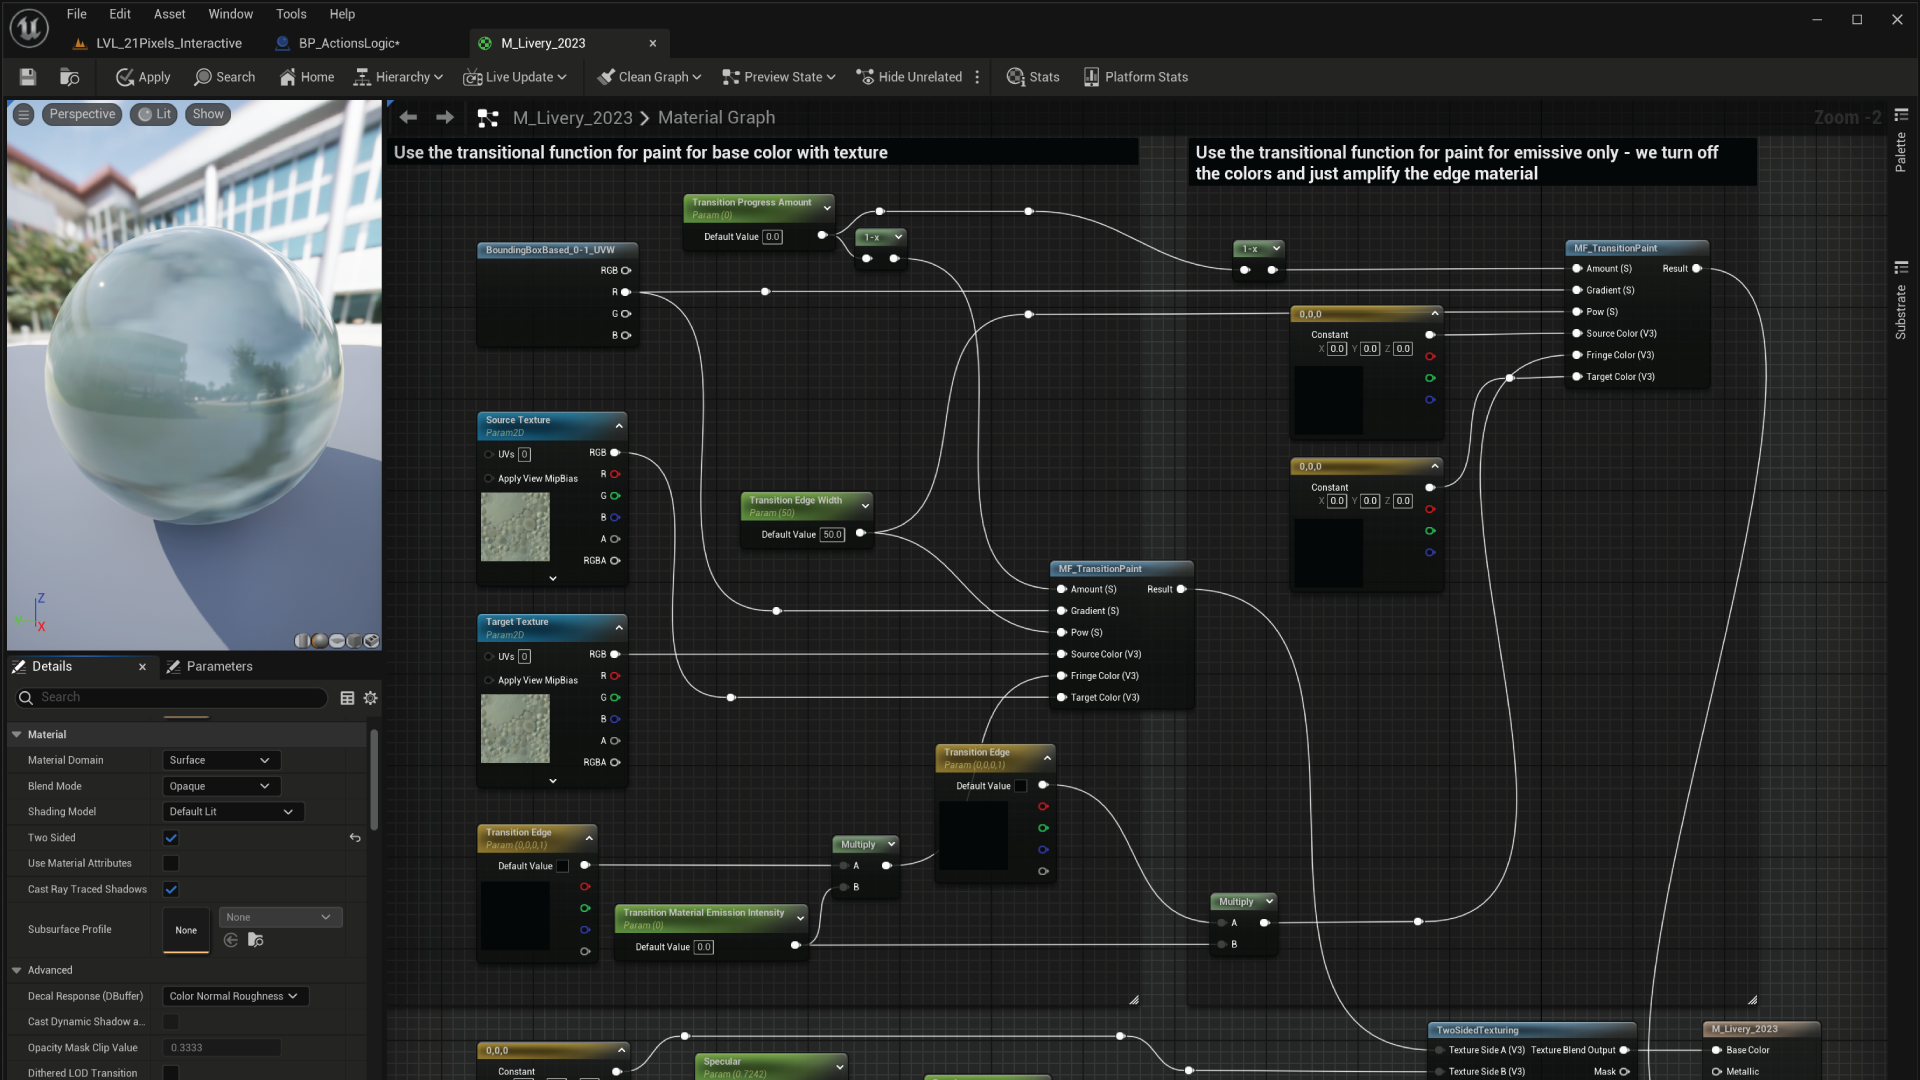
Task: Navigate back in the material graph
Action: point(408,118)
